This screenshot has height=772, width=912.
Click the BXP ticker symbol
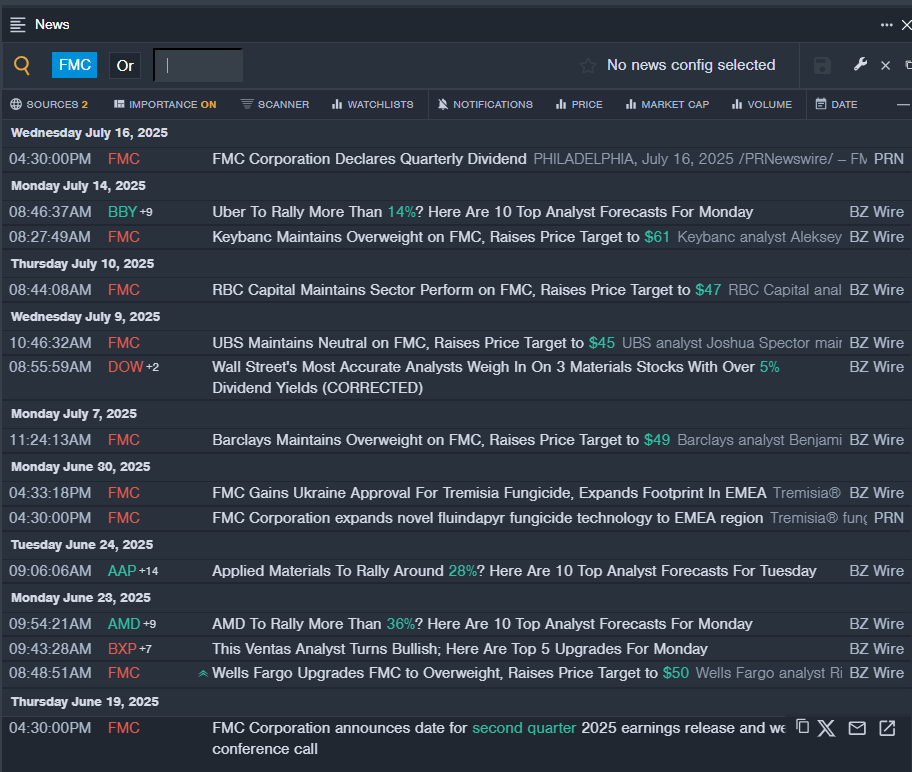[x=122, y=649]
